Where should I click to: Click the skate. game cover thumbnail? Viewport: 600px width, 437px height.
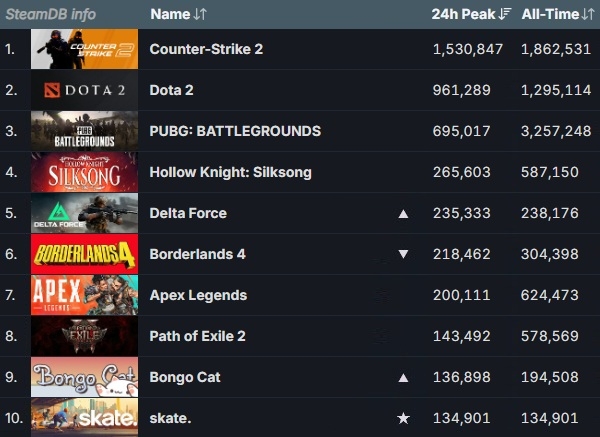[x=84, y=417]
